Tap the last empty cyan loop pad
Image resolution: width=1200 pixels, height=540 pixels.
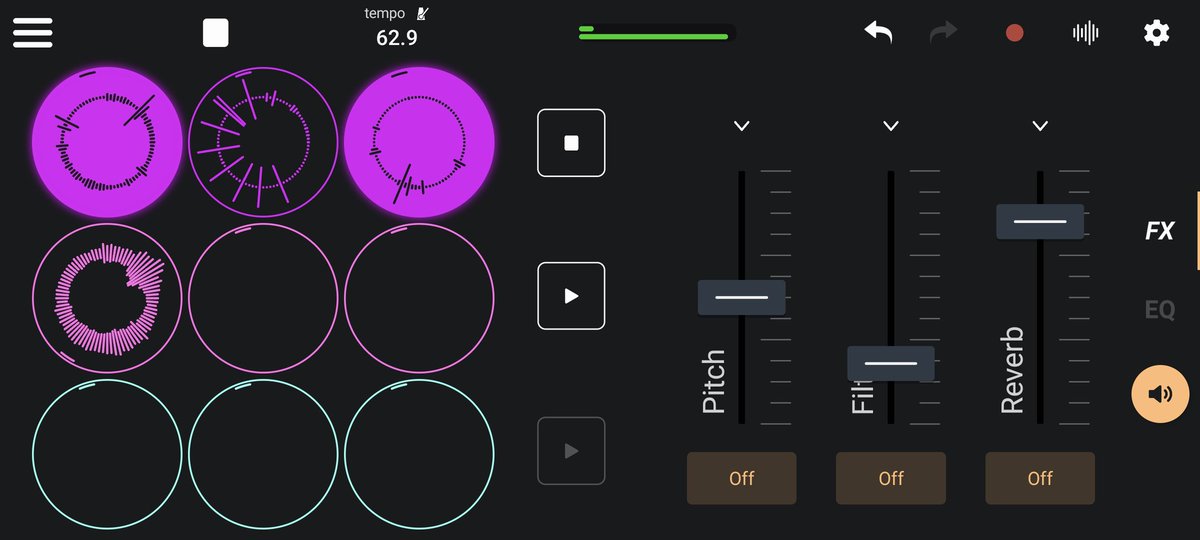(x=419, y=454)
